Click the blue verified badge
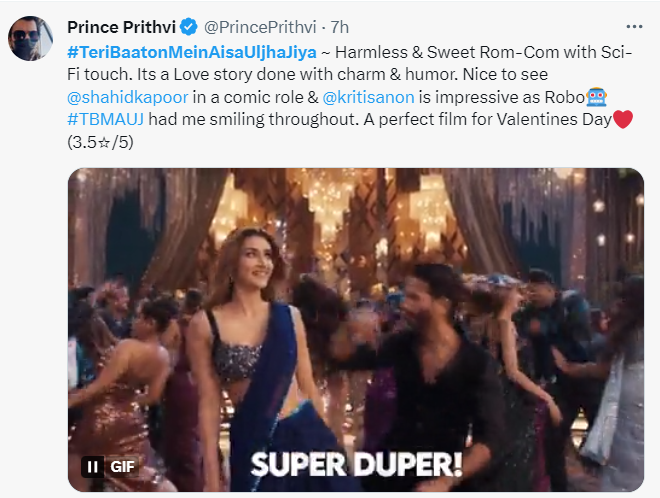 [x=188, y=25]
